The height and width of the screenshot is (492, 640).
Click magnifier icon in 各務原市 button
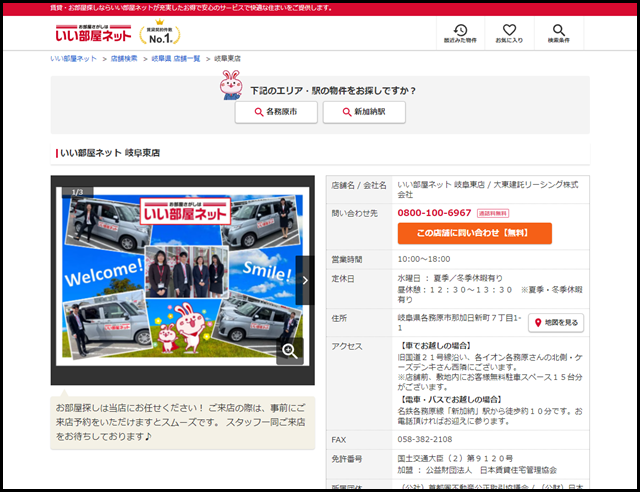(x=259, y=112)
